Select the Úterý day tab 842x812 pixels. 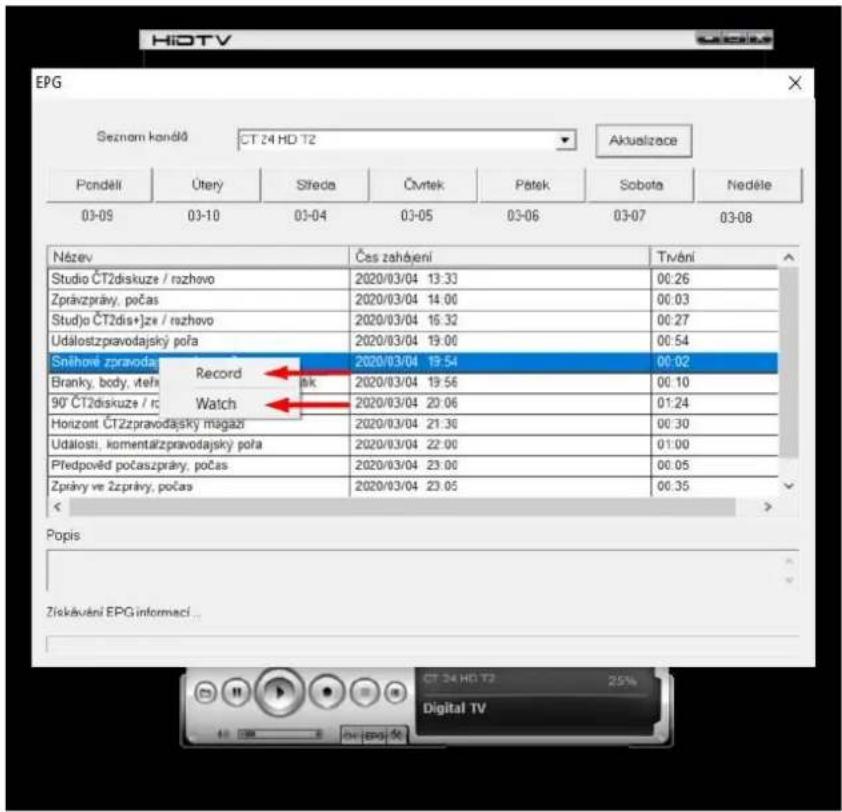tap(207, 185)
